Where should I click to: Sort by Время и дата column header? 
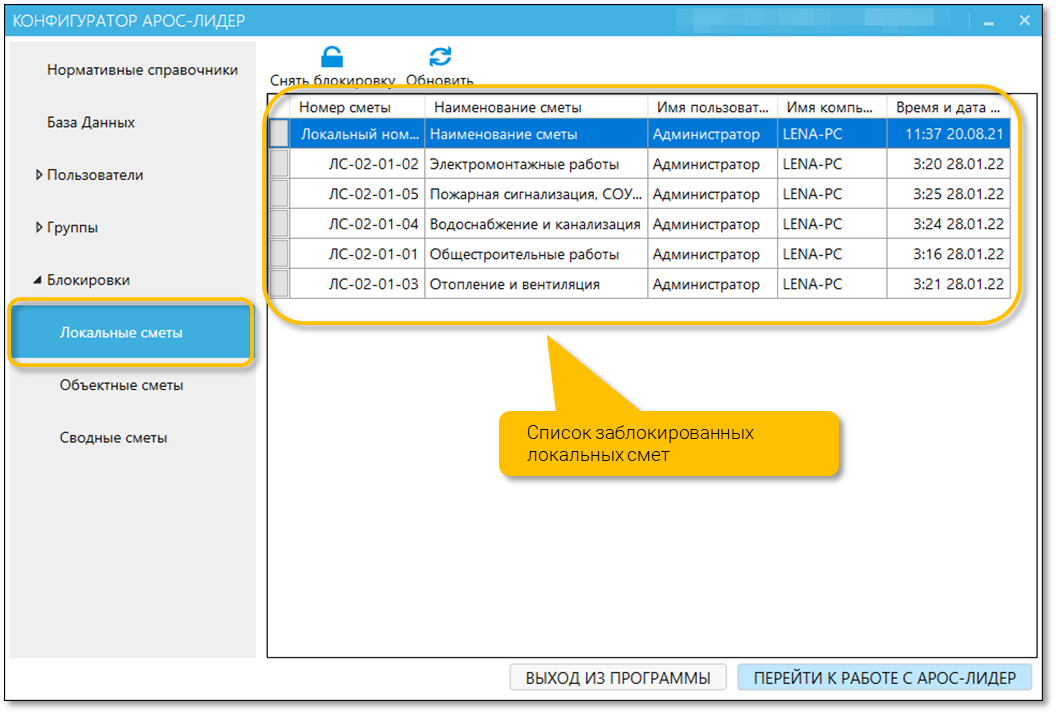tap(948, 107)
